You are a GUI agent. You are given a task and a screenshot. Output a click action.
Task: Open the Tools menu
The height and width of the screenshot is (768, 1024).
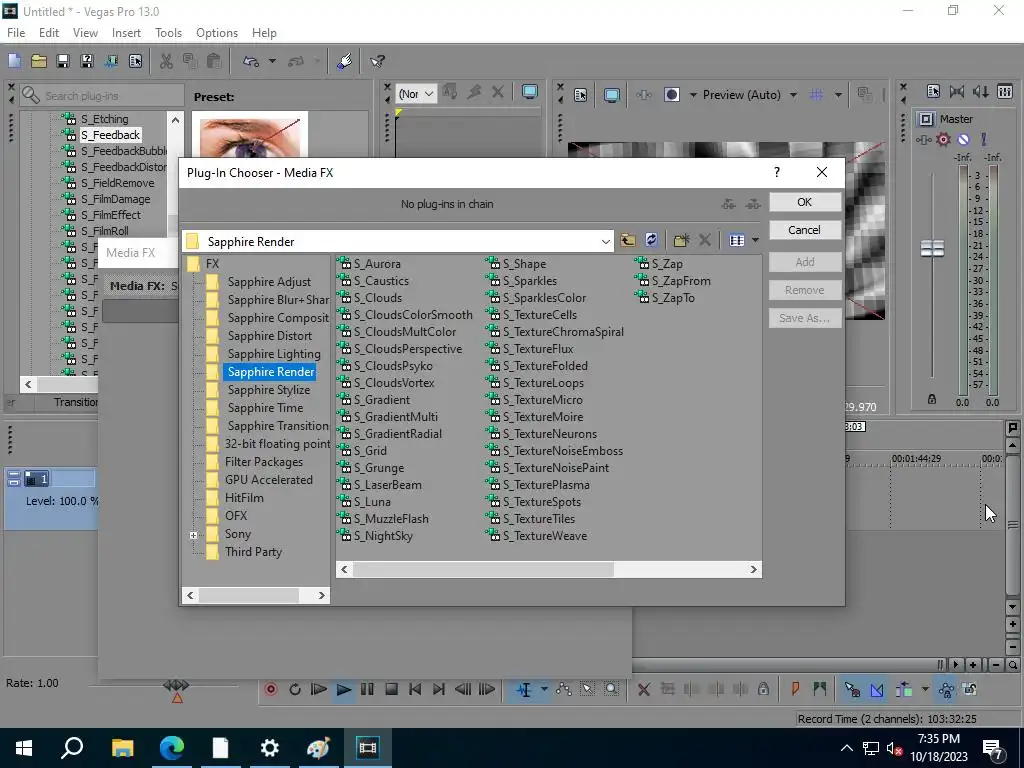tap(168, 33)
